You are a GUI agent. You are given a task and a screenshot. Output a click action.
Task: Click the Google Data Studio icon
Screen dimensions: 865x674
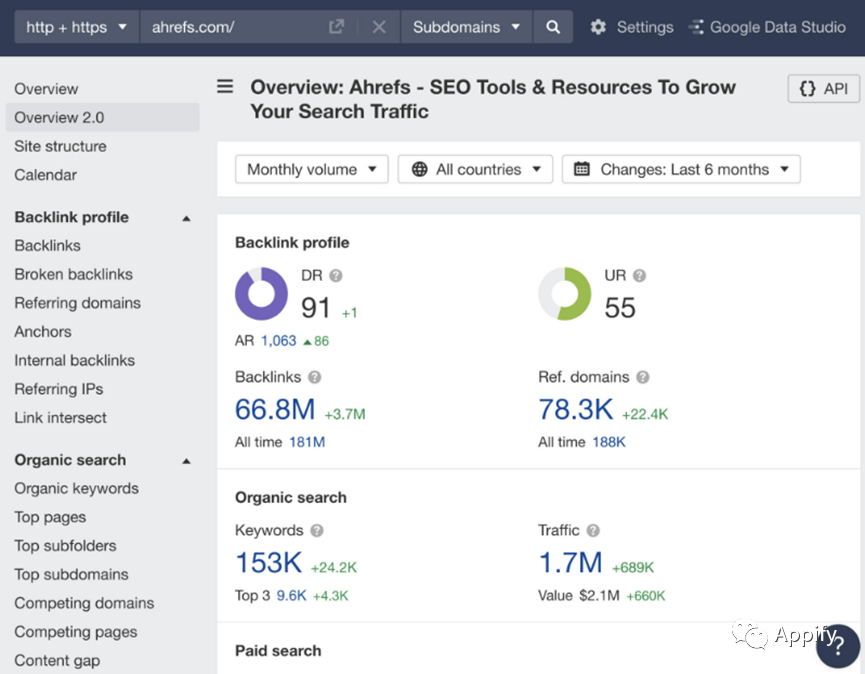[x=696, y=27]
